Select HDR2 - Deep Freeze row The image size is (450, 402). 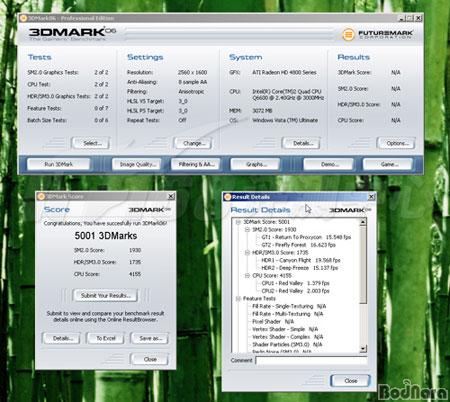tap(299, 268)
